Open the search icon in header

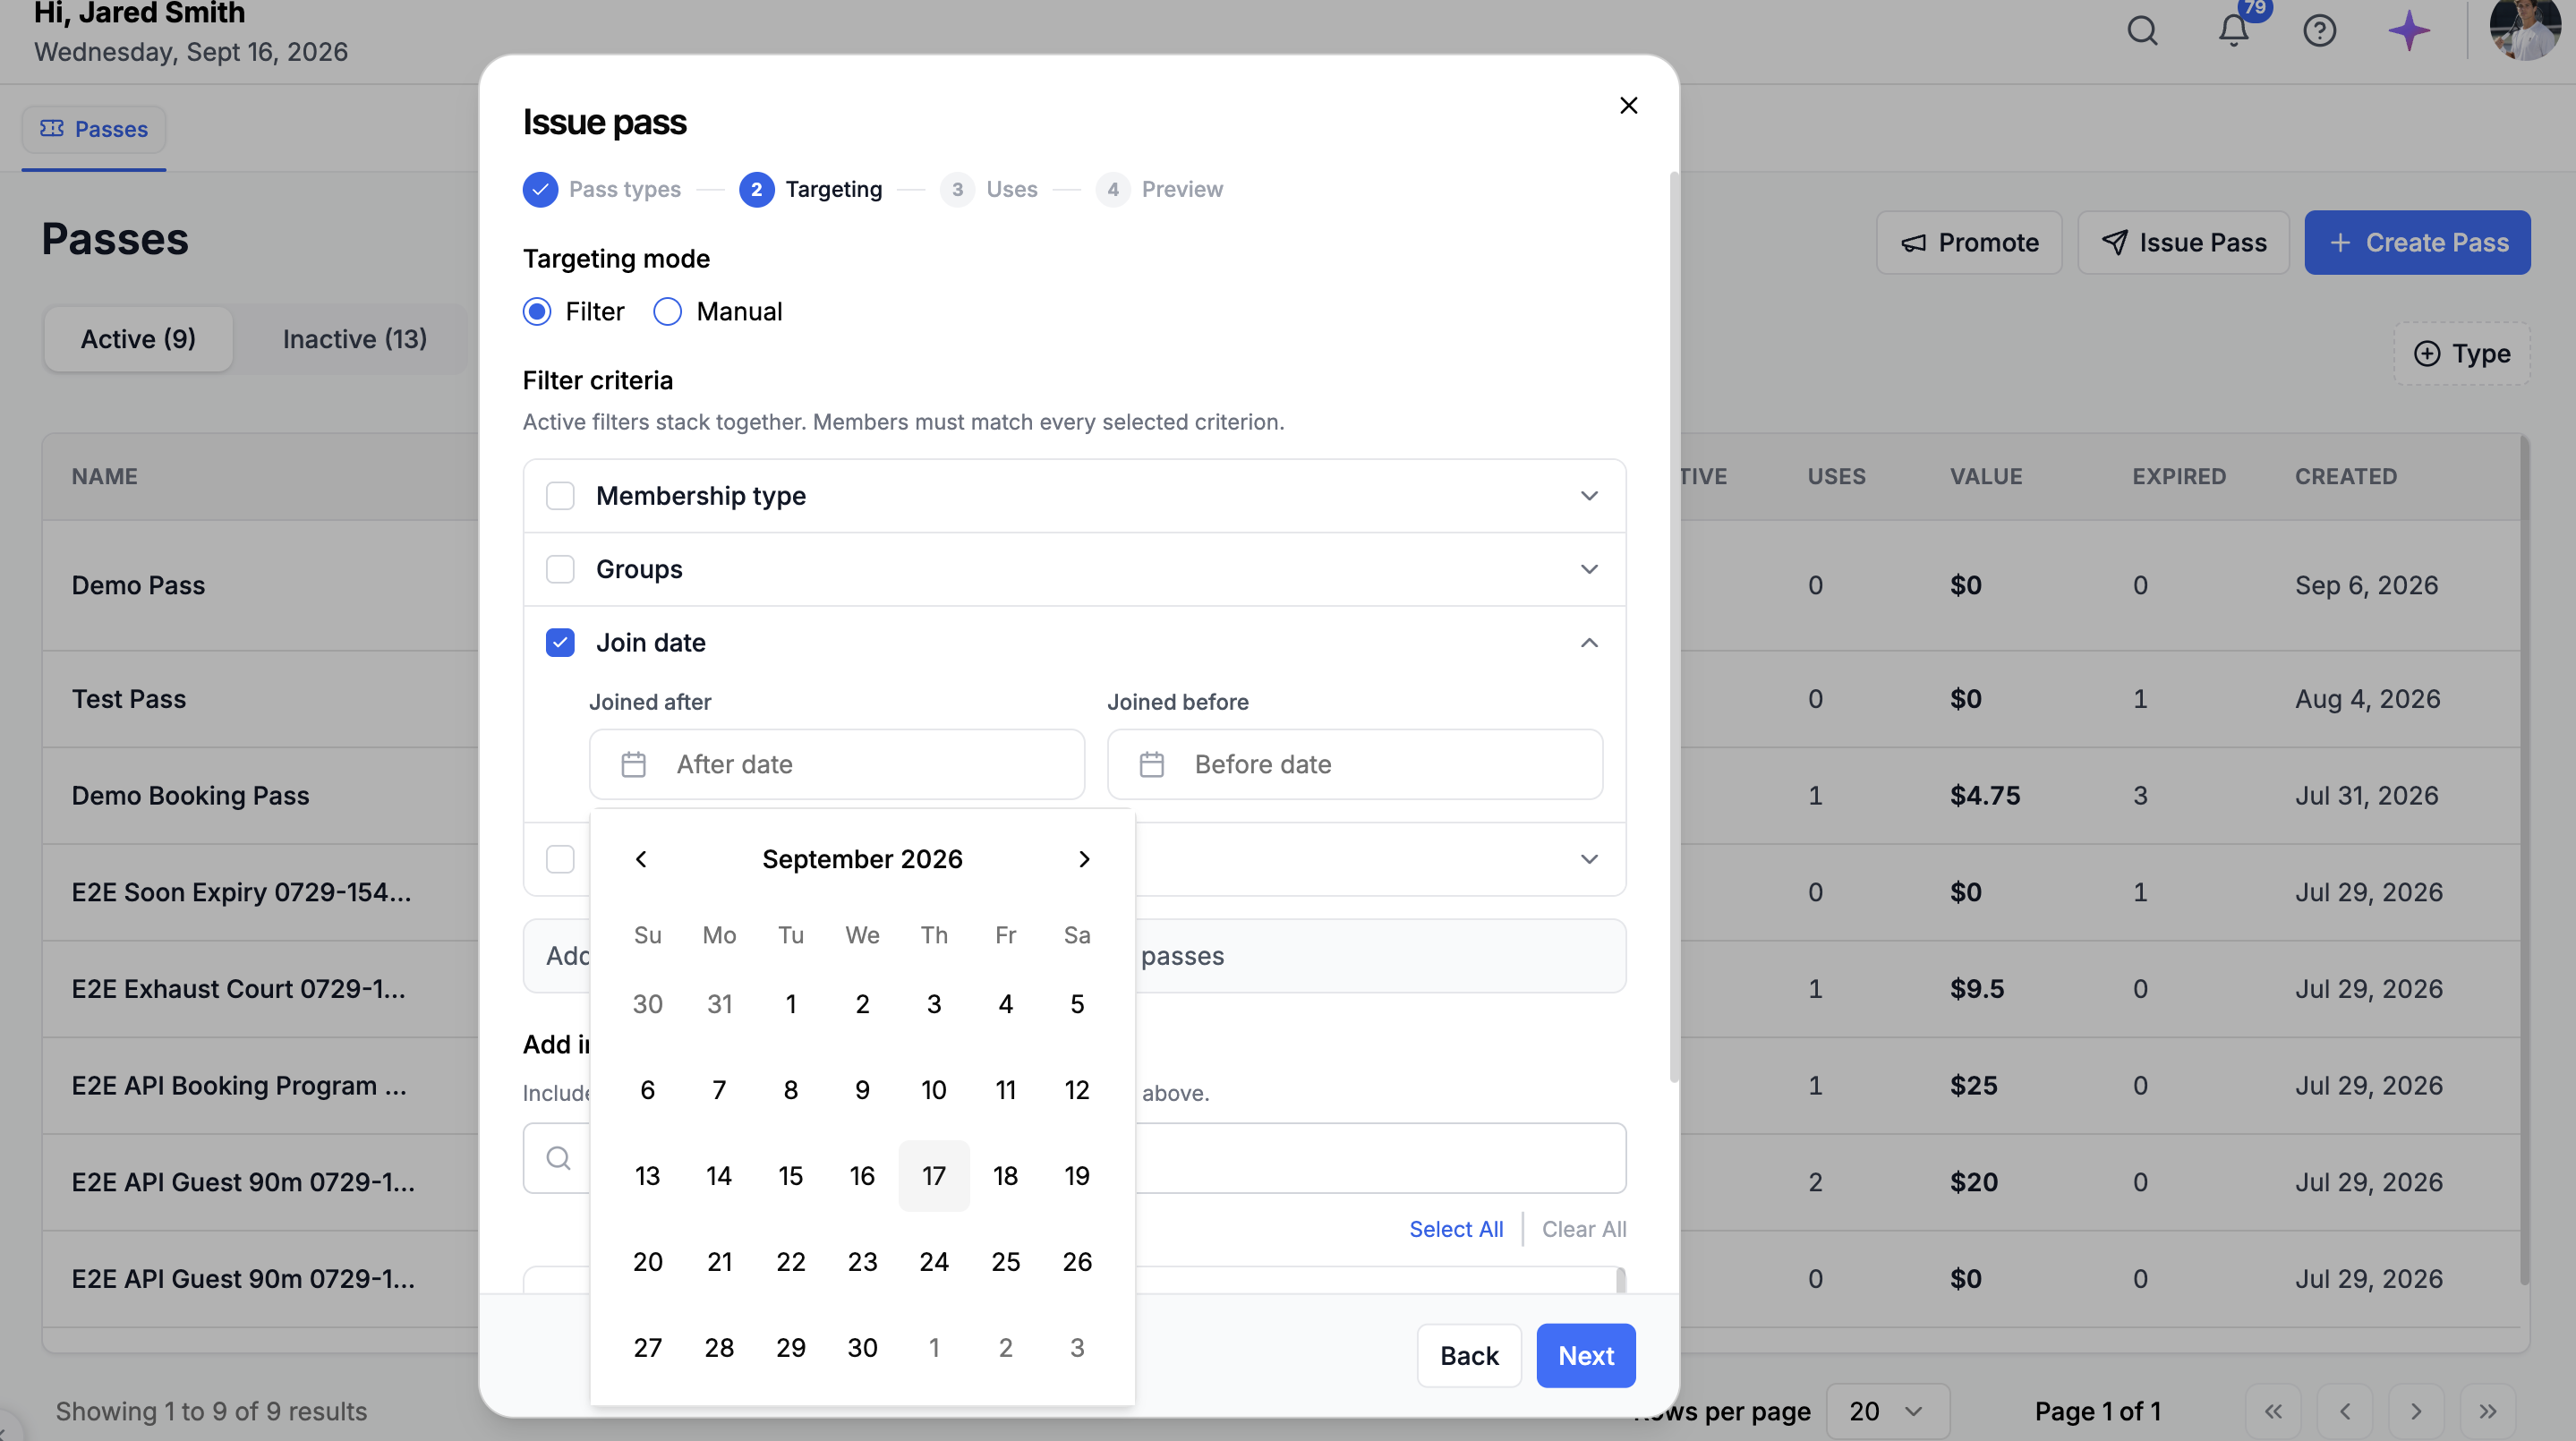click(x=2142, y=31)
